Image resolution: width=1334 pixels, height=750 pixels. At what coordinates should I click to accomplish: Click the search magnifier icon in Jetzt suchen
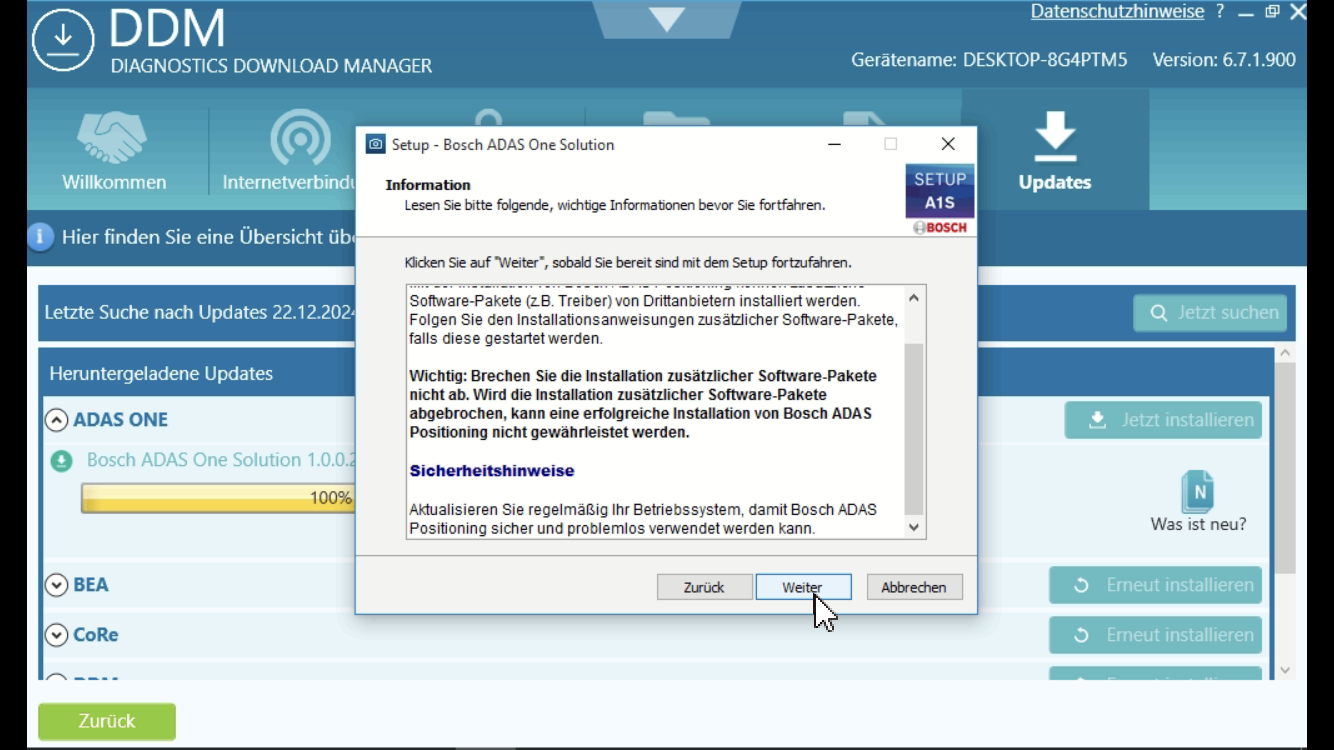click(x=1159, y=313)
